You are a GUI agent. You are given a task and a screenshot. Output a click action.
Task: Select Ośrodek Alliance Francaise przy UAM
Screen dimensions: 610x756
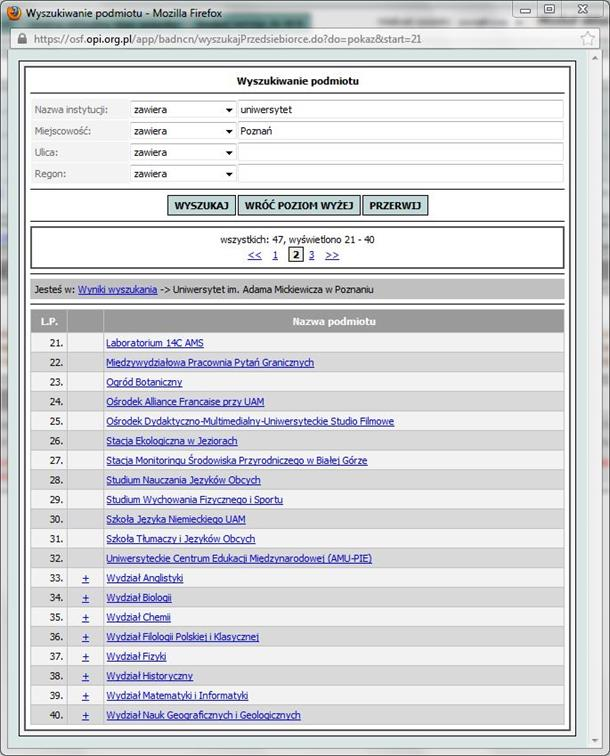pos(185,402)
